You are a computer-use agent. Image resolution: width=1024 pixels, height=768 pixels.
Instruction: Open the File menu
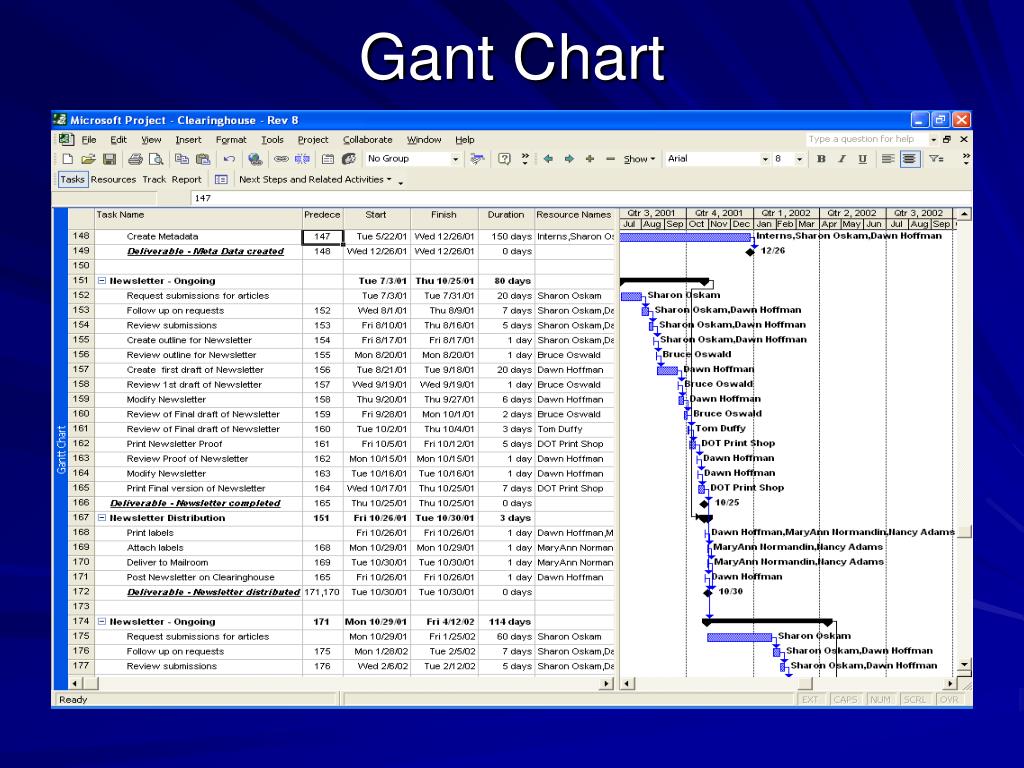pos(89,140)
